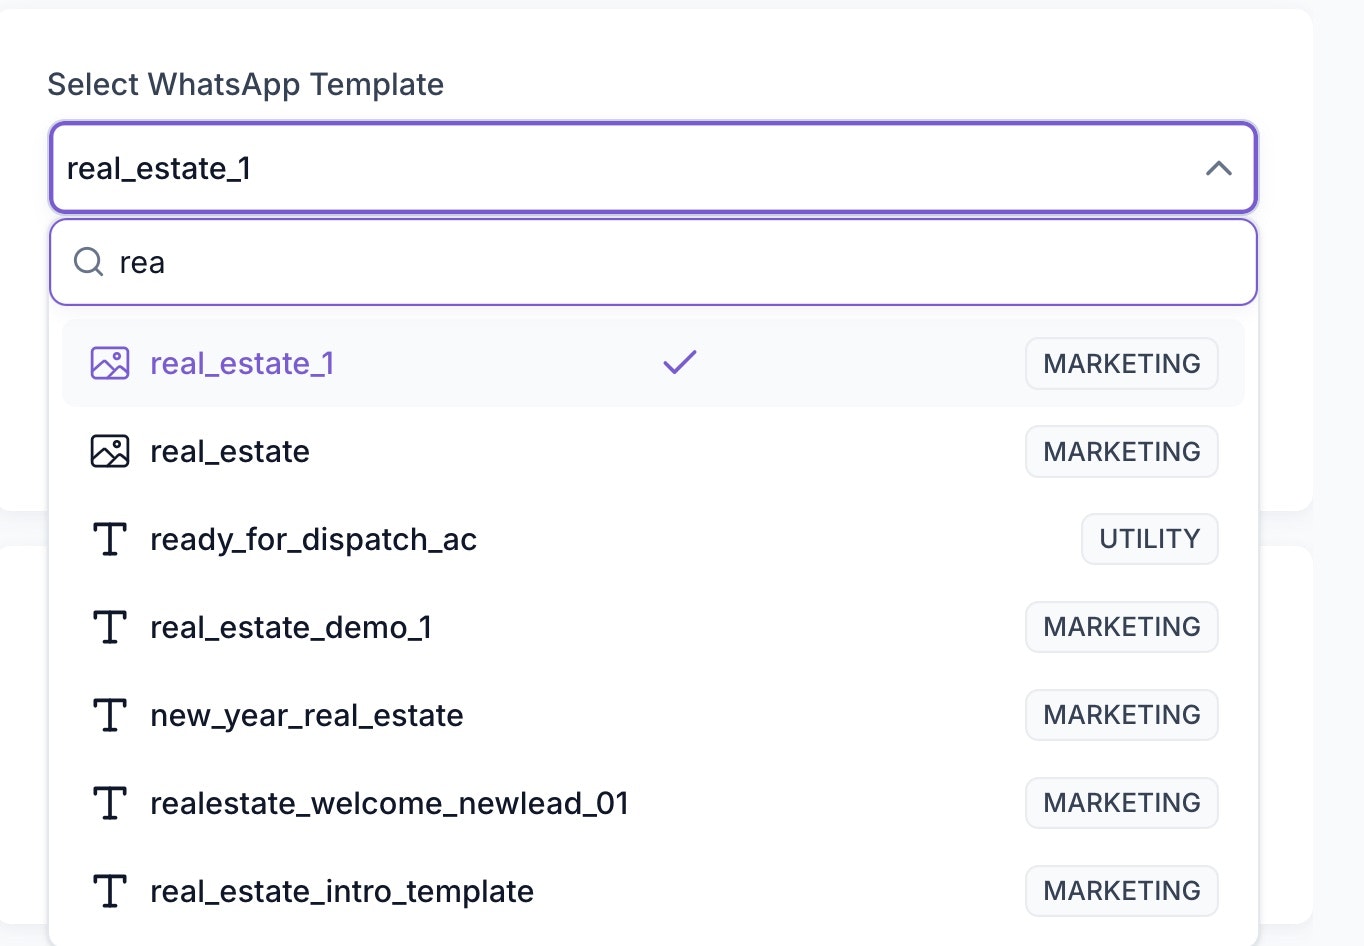Click MARKETING badge on realestate_welcome_newlead_01 row

(1121, 803)
